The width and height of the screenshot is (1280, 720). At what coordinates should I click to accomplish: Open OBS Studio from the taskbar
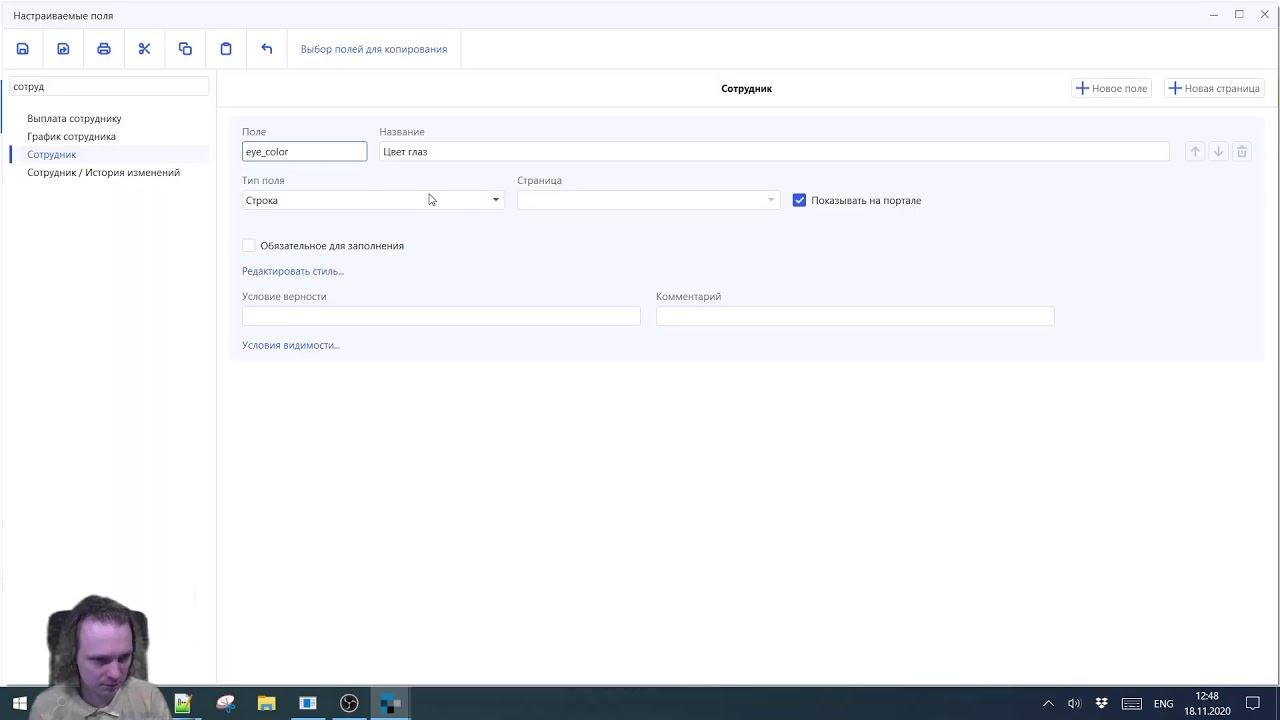pos(349,703)
